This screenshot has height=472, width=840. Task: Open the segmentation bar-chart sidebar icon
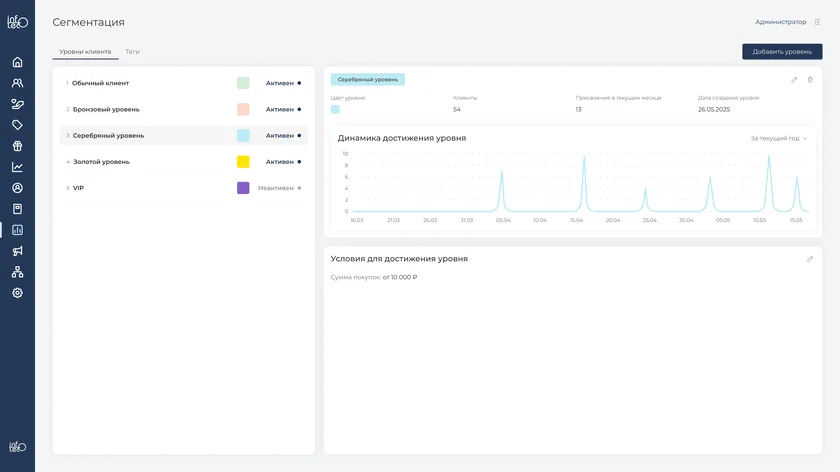coord(17,230)
